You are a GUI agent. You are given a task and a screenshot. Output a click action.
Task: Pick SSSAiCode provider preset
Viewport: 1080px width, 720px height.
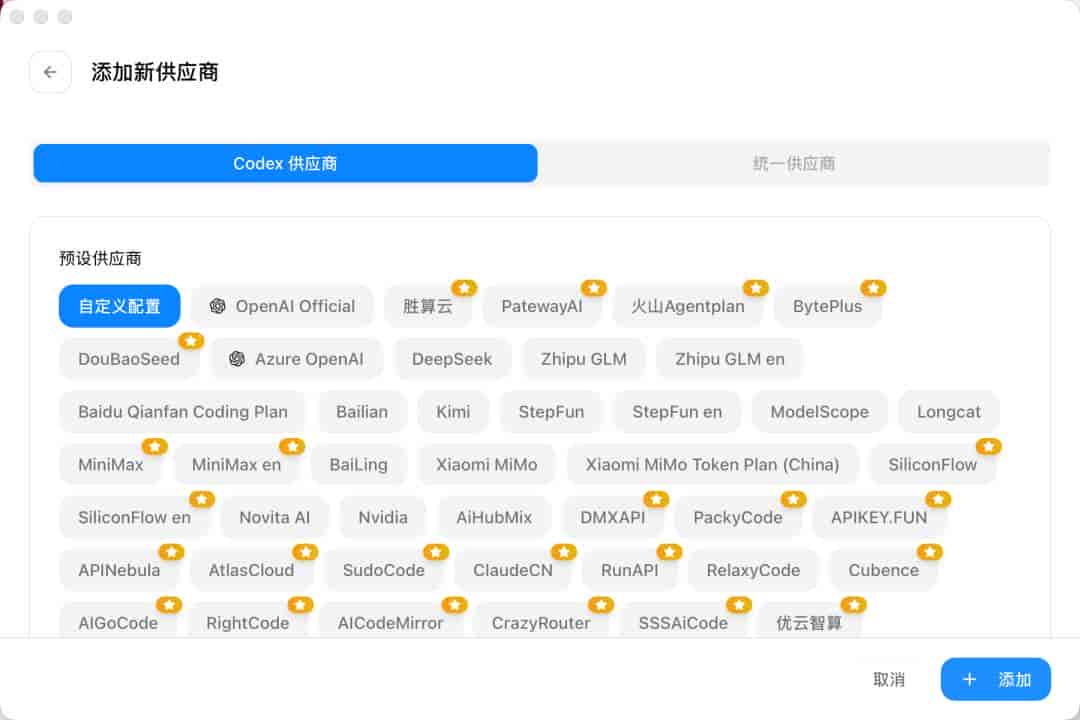coord(683,622)
